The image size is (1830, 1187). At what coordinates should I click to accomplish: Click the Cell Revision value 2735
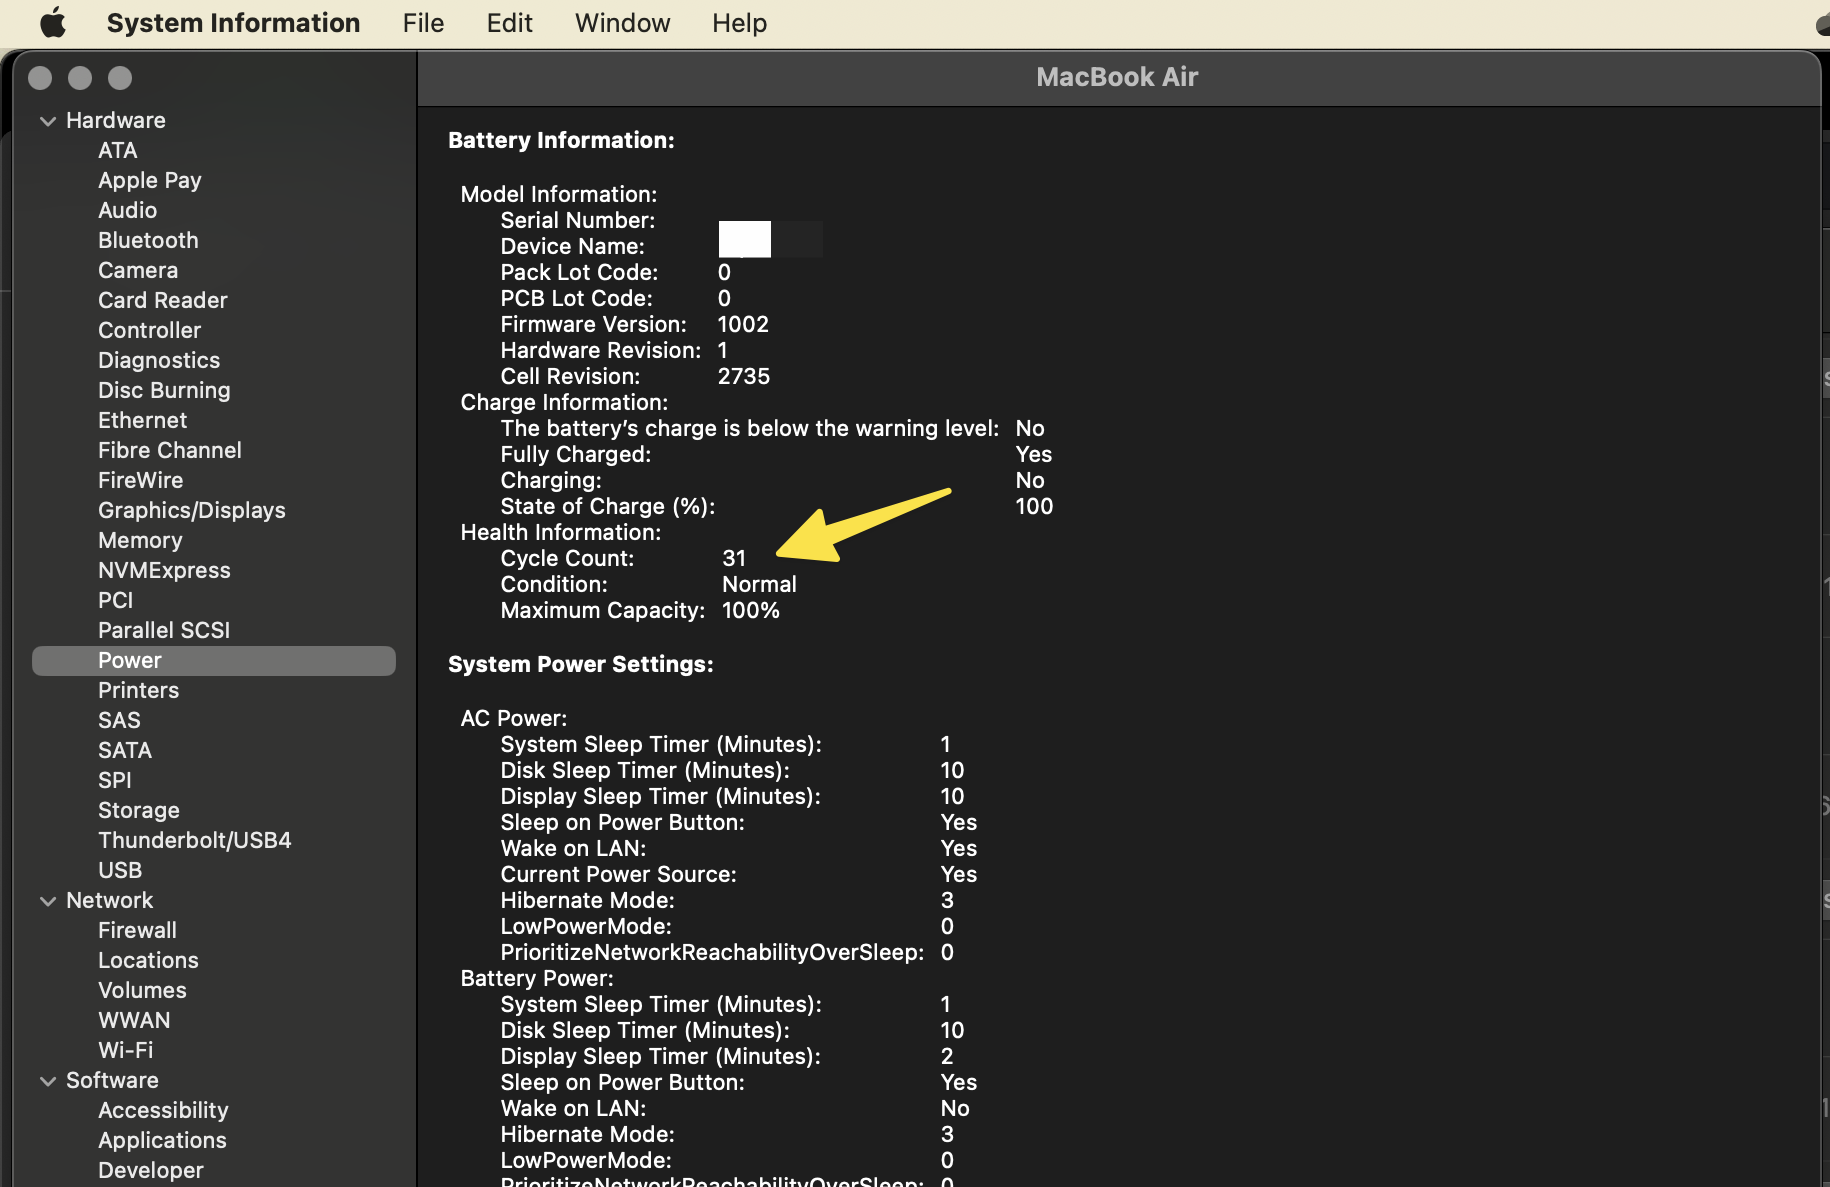point(744,376)
